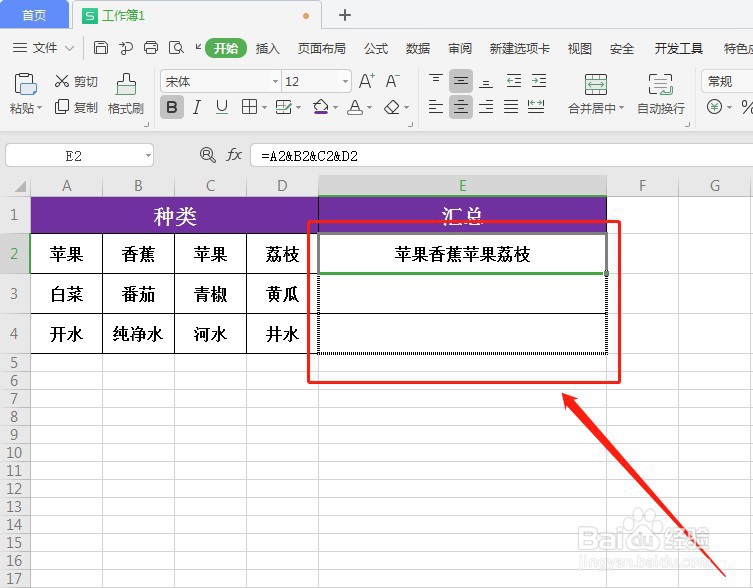Screen dimensions: 753x588
Task: Click the Save icon in quick access bar
Action: tap(100, 48)
